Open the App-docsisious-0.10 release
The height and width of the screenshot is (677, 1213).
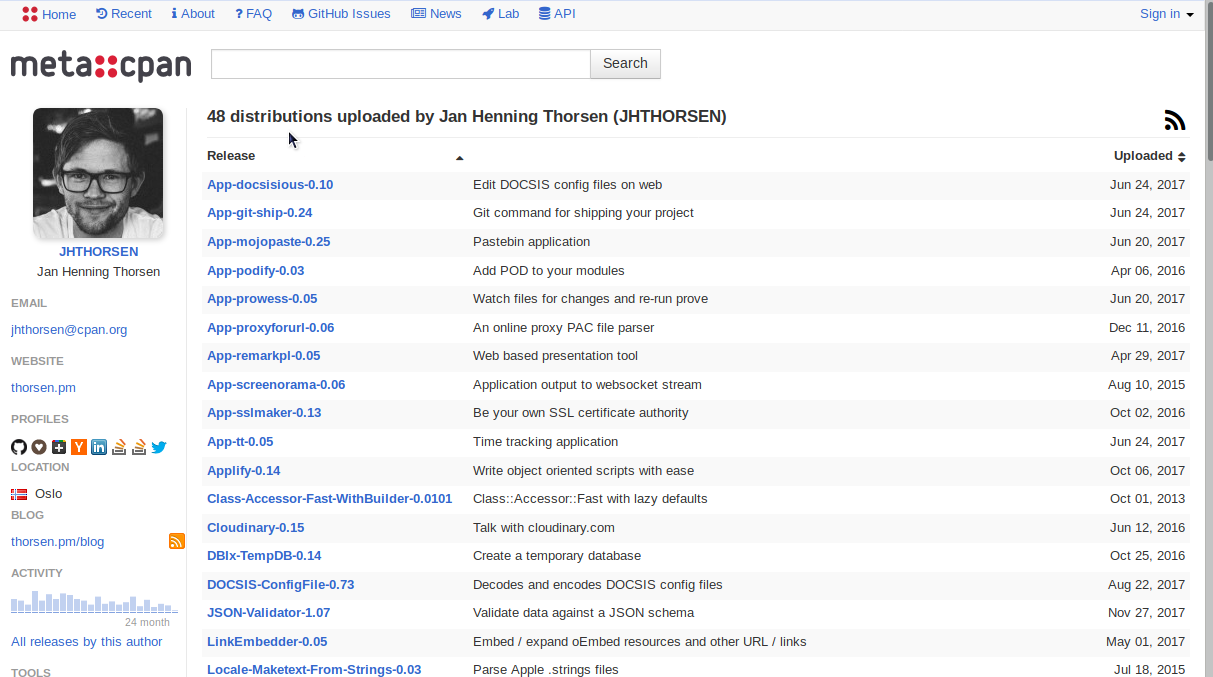tap(270, 185)
